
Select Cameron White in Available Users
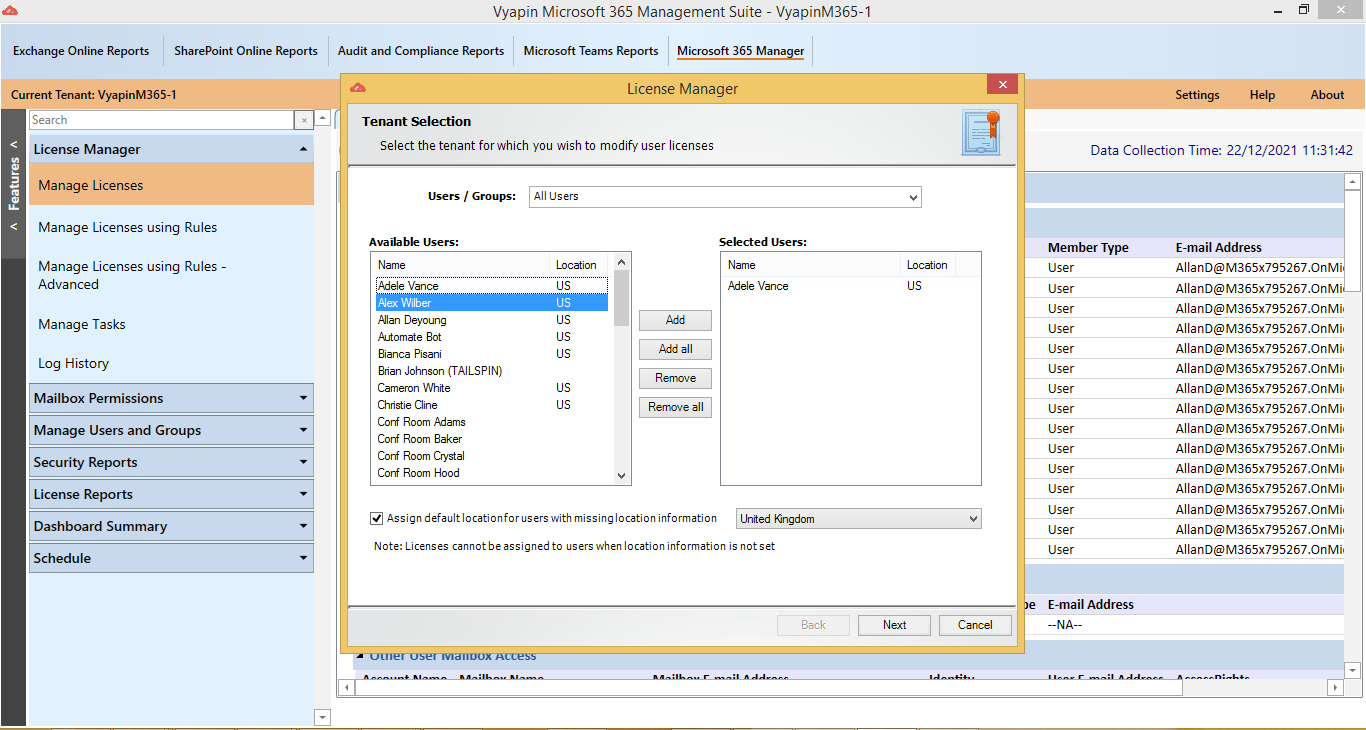coord(492,388)
